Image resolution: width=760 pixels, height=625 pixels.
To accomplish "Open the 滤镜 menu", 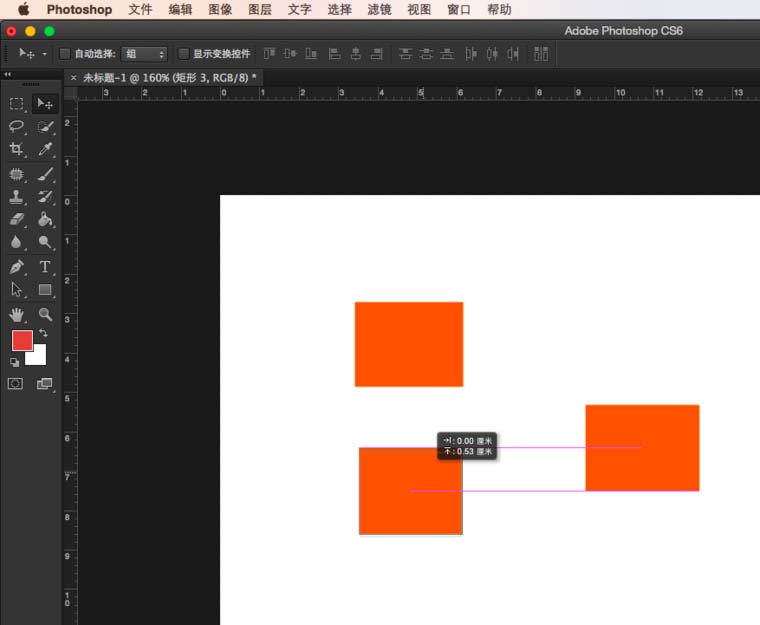I will tap(379, 9).
